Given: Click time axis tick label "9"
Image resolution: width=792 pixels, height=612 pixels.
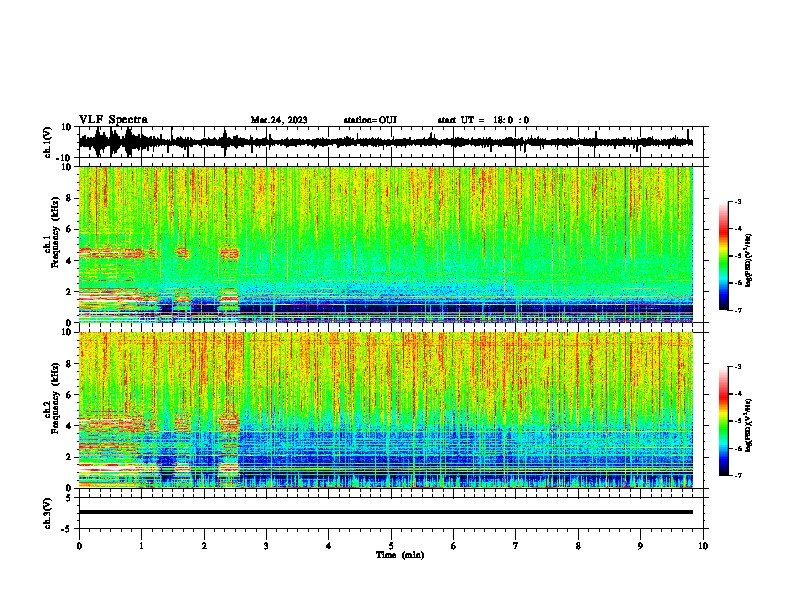Looking at the screenshot, I should point(640,546).
